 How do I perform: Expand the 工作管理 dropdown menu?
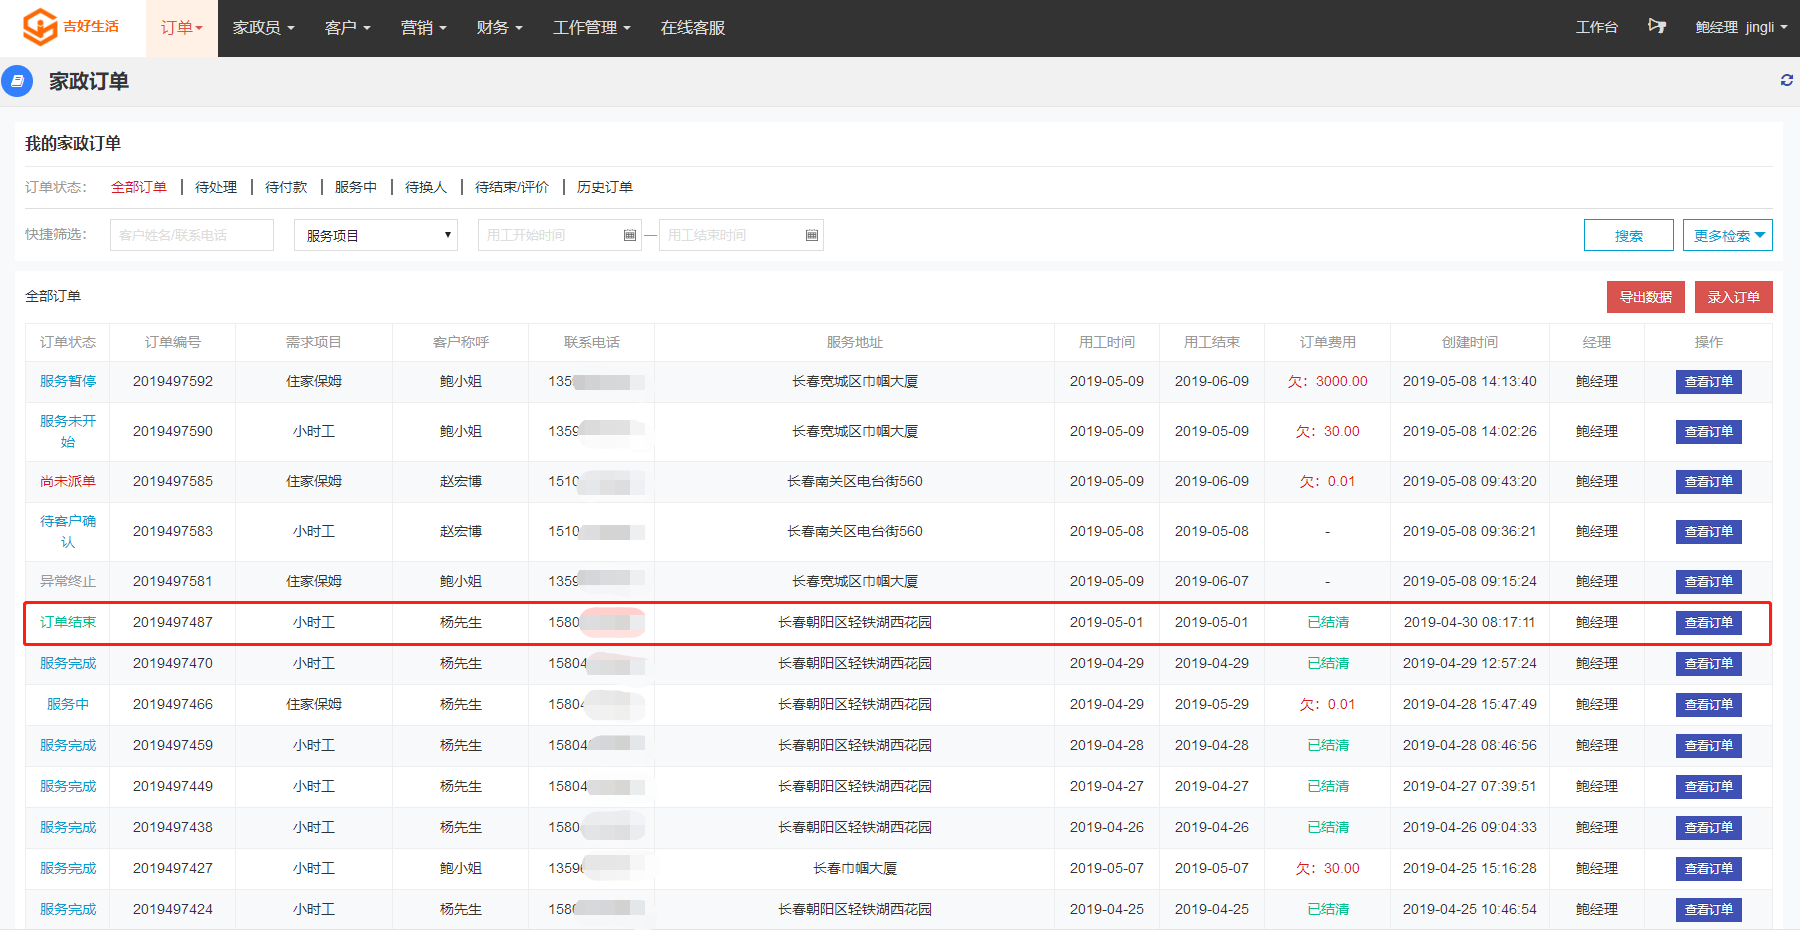[x=591, y=28]
